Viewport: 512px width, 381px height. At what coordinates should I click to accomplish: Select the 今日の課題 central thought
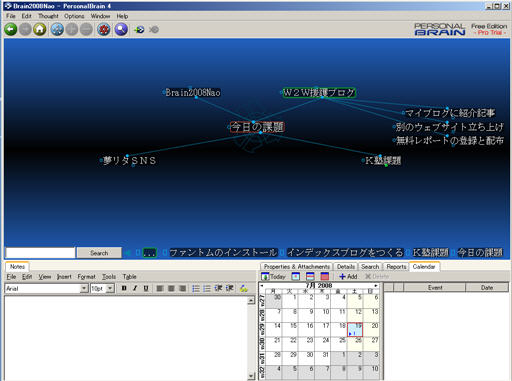[257, 127]
